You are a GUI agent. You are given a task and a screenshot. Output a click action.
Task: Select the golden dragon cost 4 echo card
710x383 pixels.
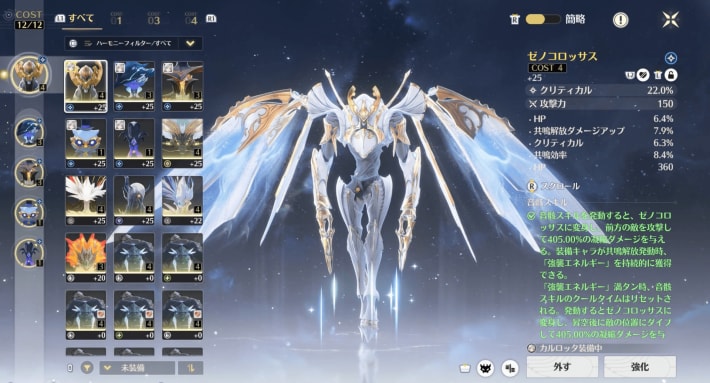[182, 143]
